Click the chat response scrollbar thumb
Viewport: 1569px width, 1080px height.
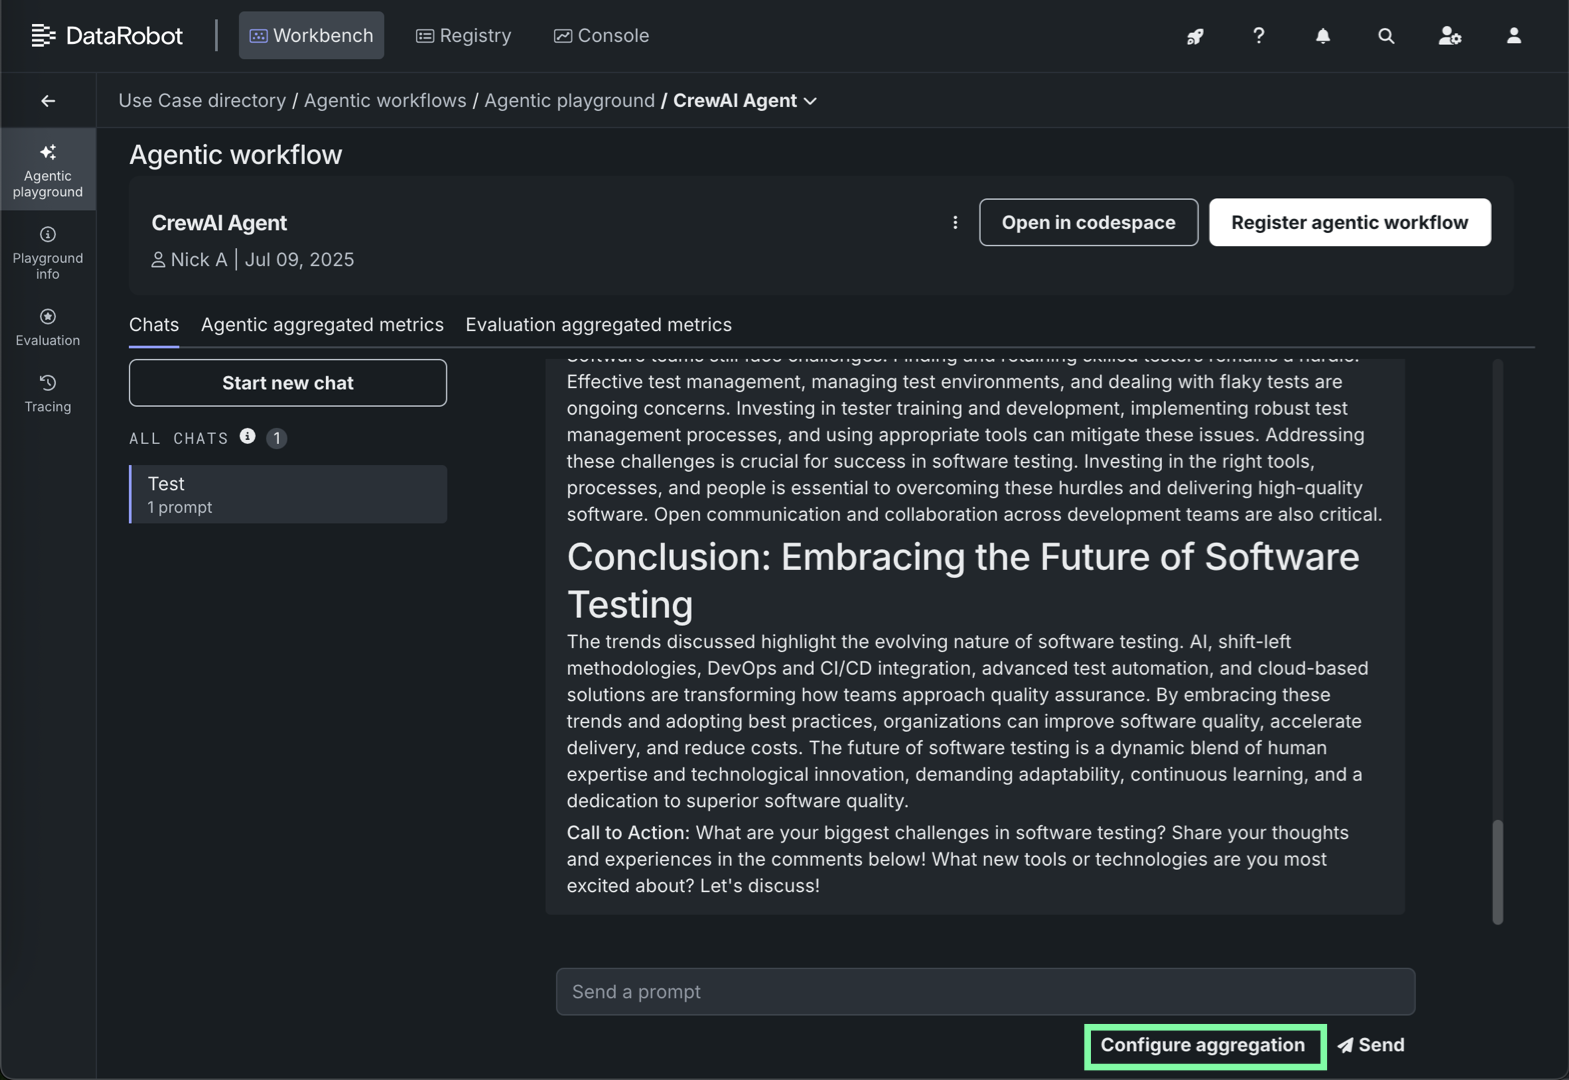click(x=1497, y=871)
